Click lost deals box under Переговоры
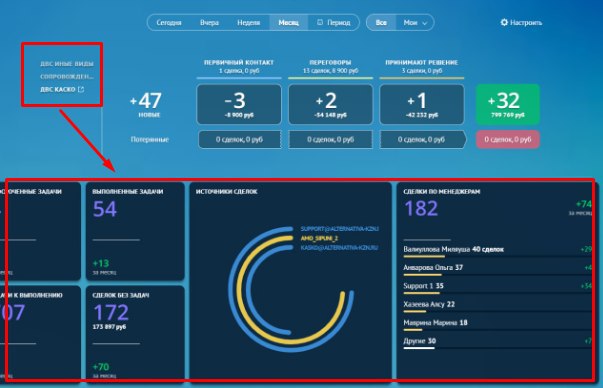 (x=330, y=140)
